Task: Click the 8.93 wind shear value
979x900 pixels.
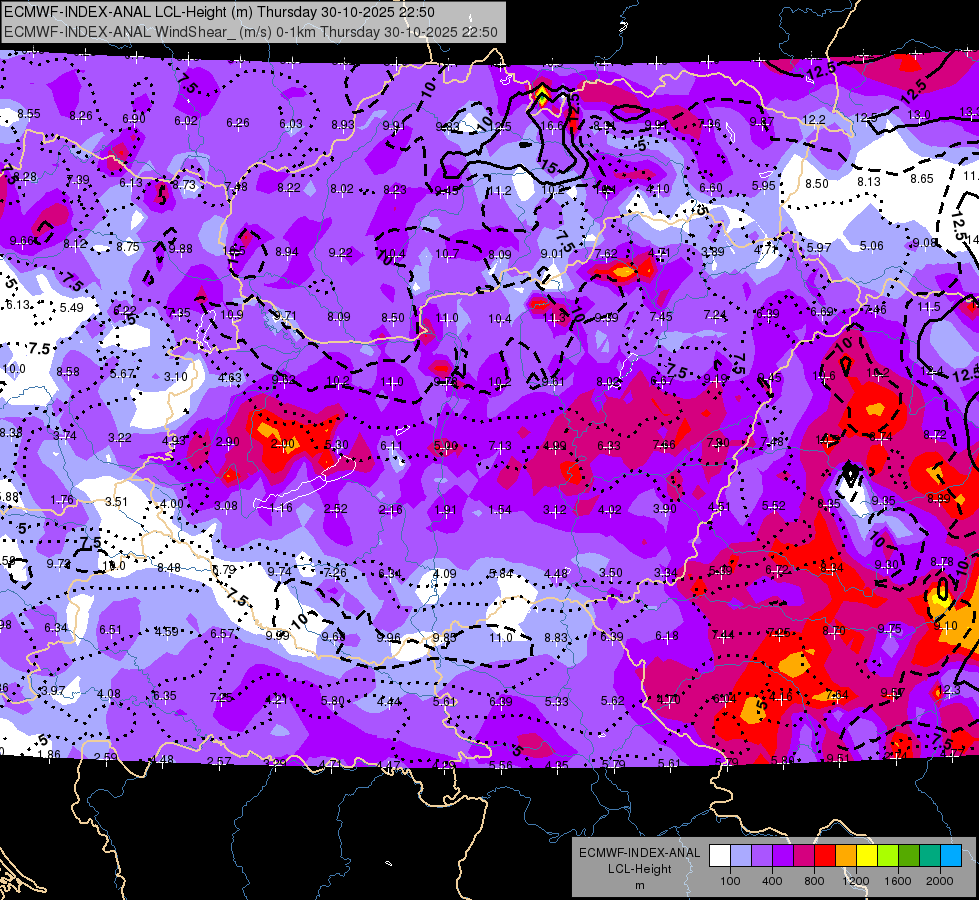Action: 343,125
